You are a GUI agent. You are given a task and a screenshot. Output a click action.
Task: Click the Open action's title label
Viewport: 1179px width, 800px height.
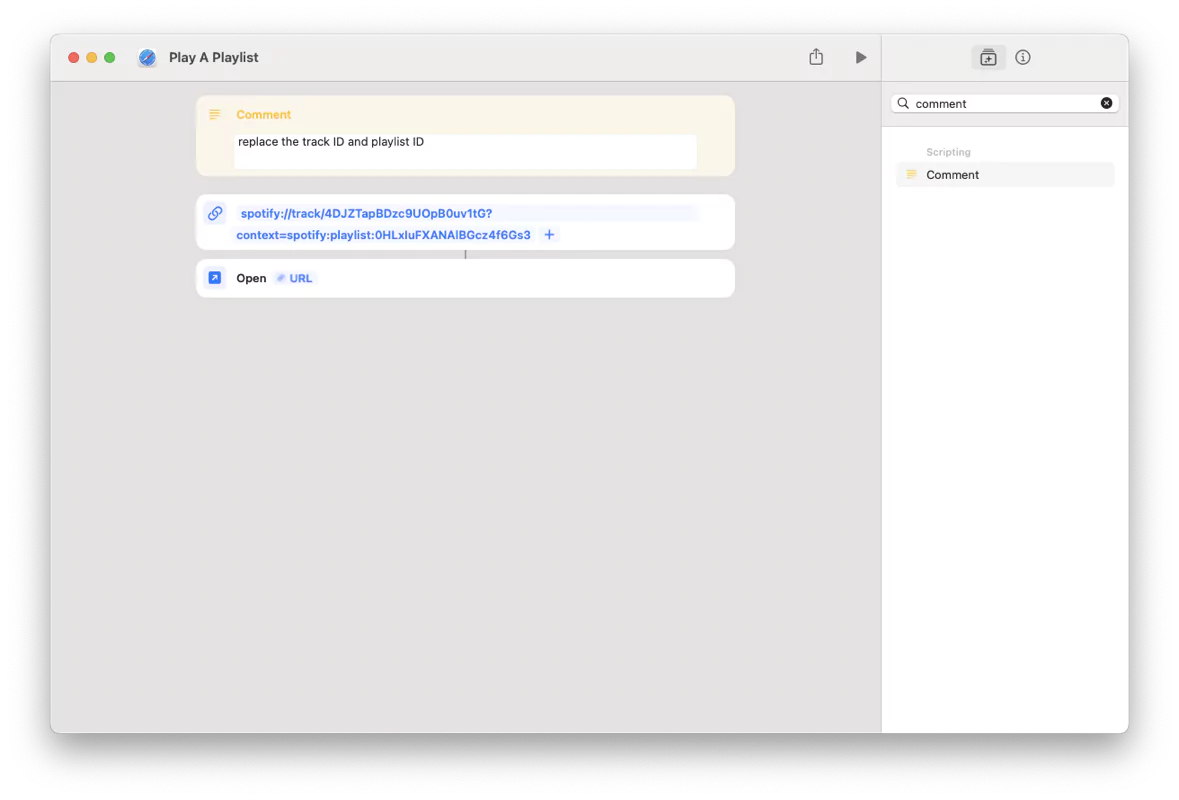click(x=251, y=277)
